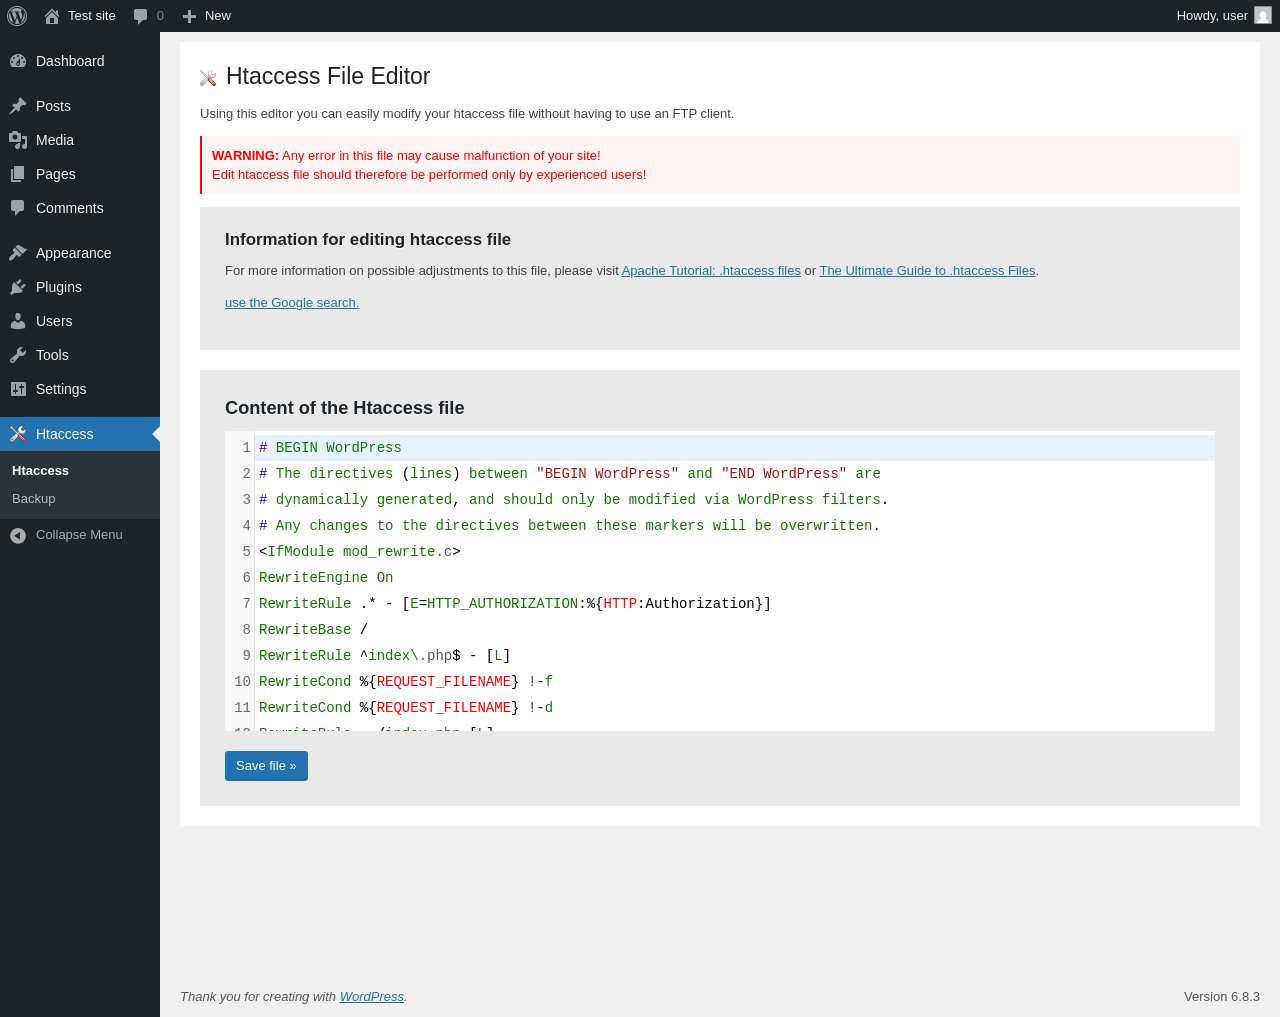Select the Posts pushpin icon
The image size is (1280, 1017).
(18, 106)
